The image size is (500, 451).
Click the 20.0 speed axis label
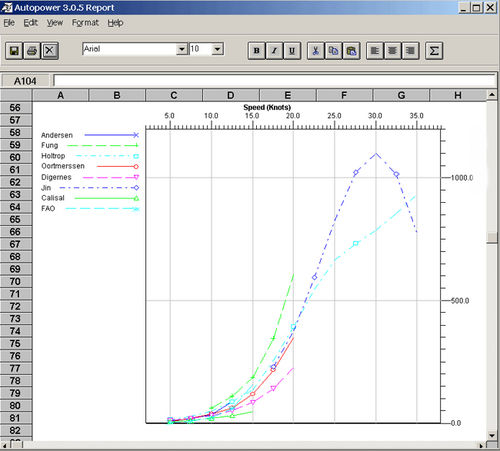pos(293,116)
